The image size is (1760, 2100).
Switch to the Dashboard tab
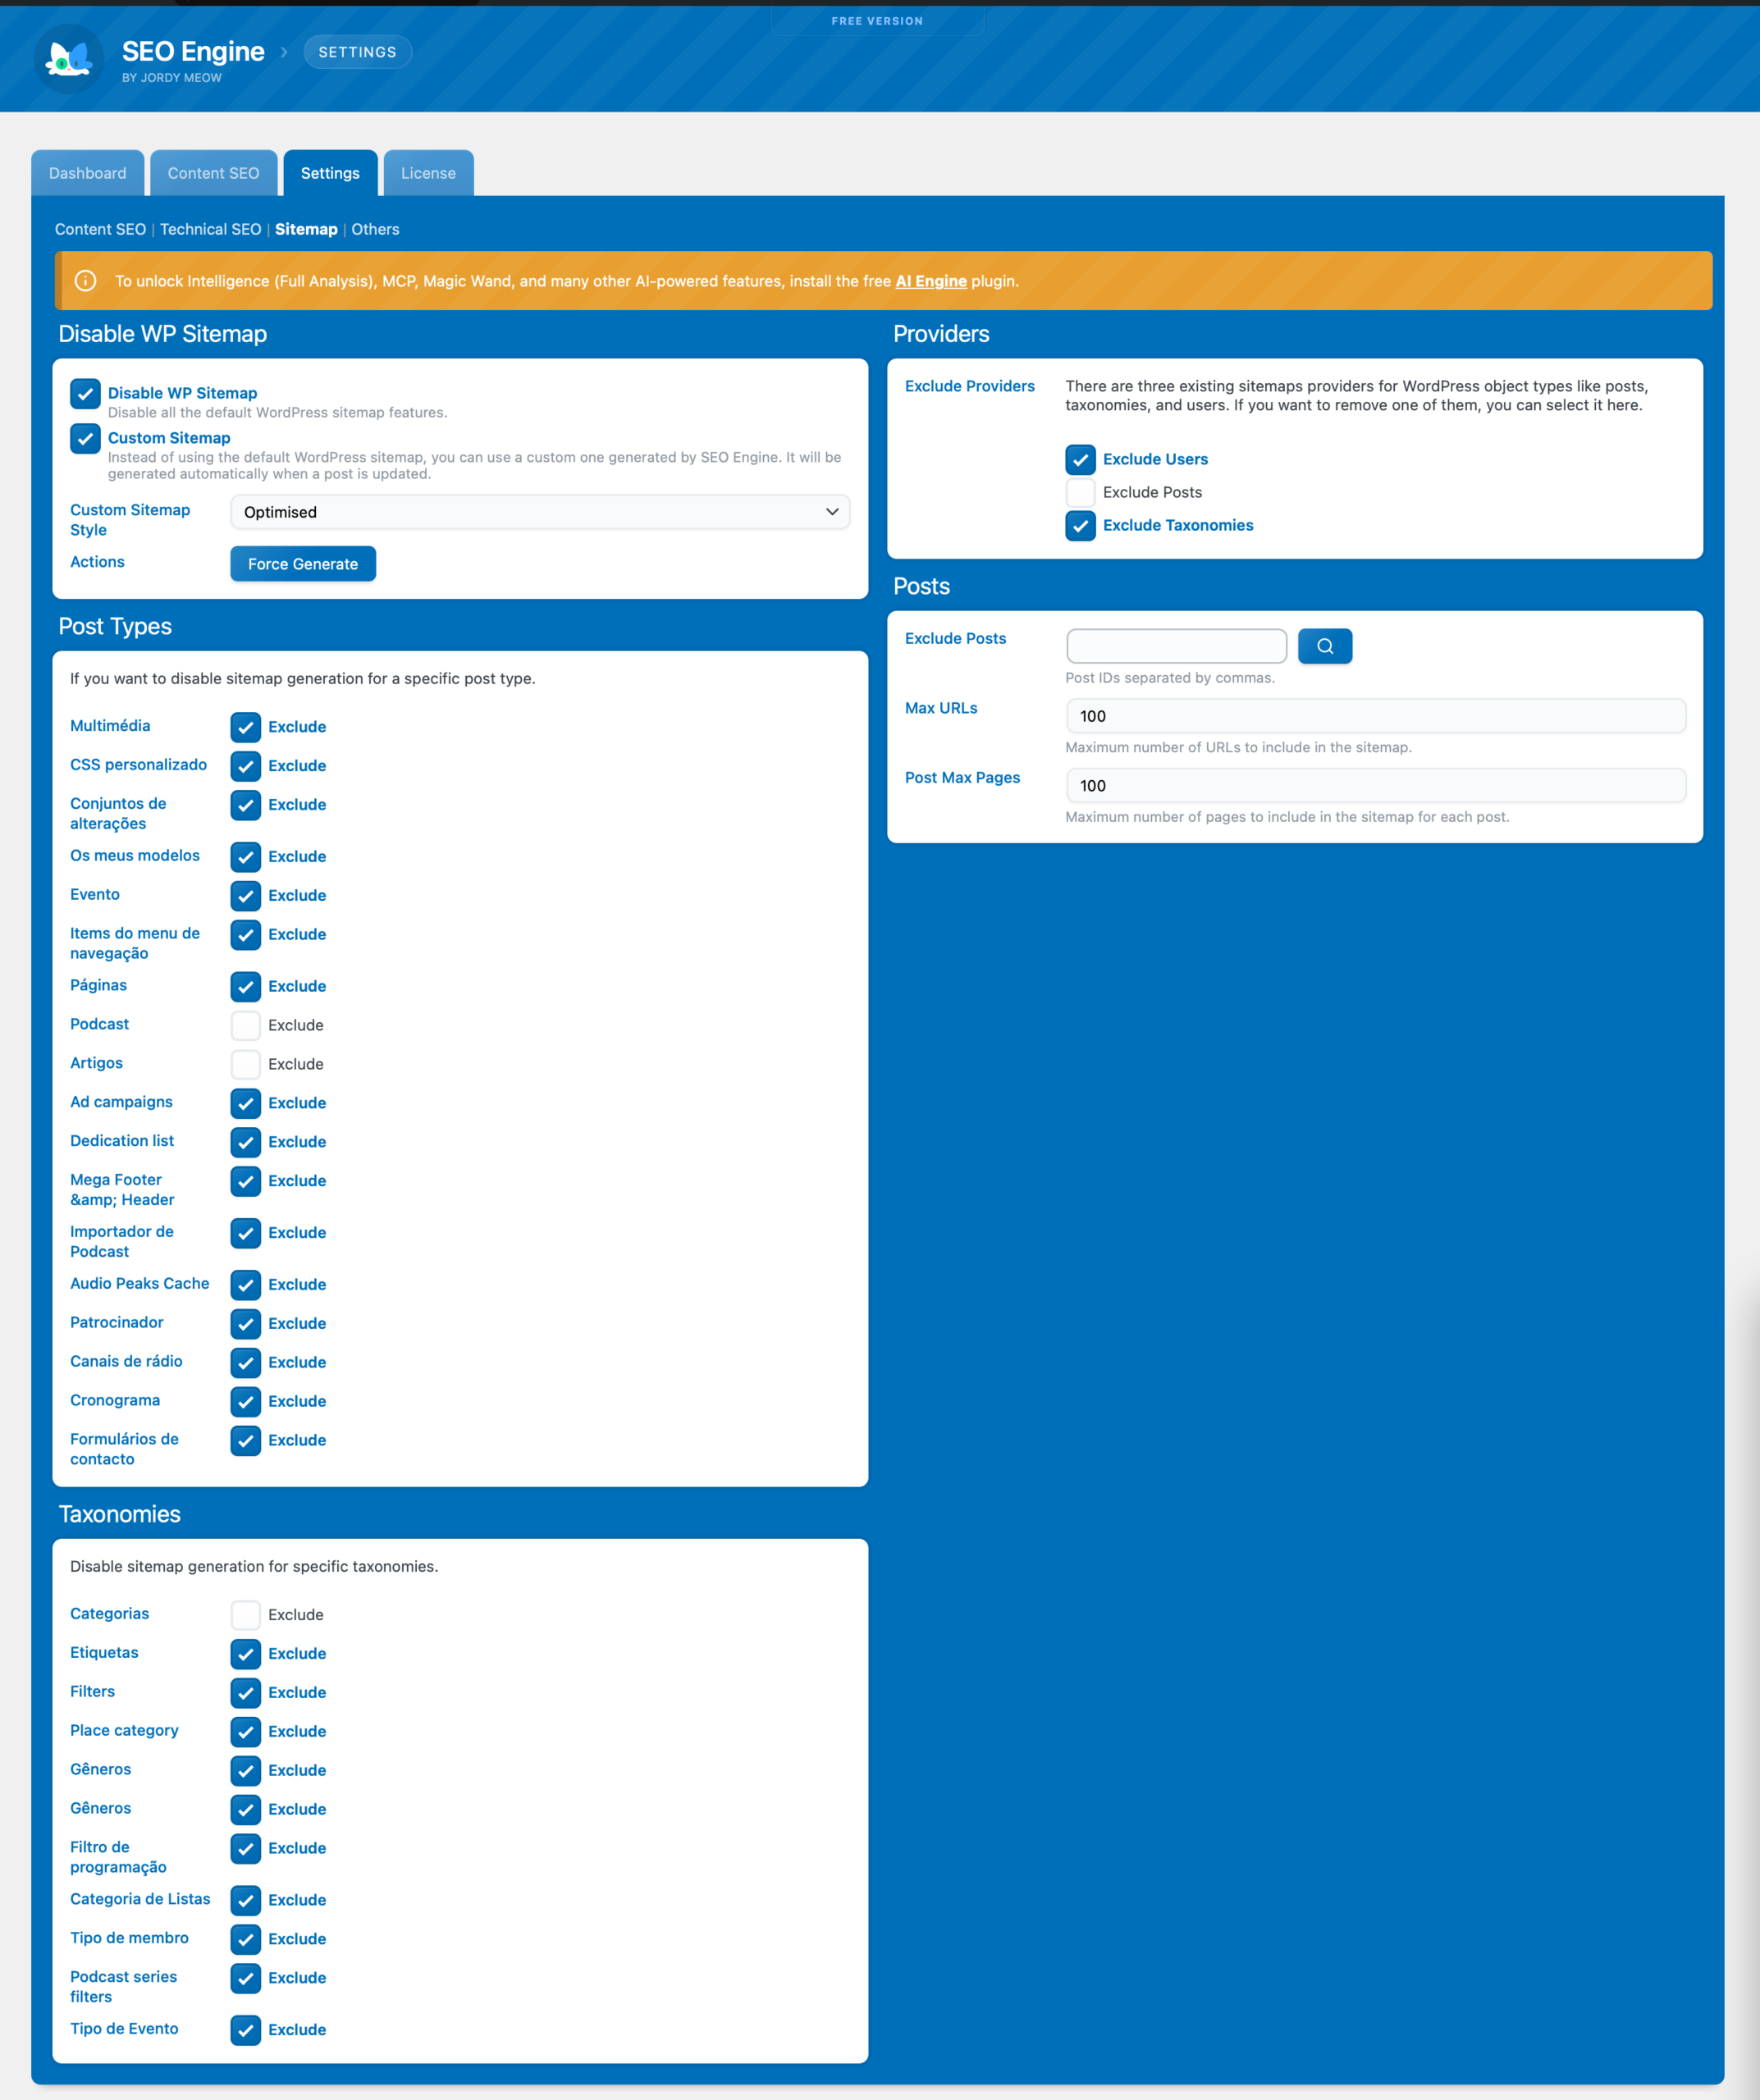[x=88, y=173]
